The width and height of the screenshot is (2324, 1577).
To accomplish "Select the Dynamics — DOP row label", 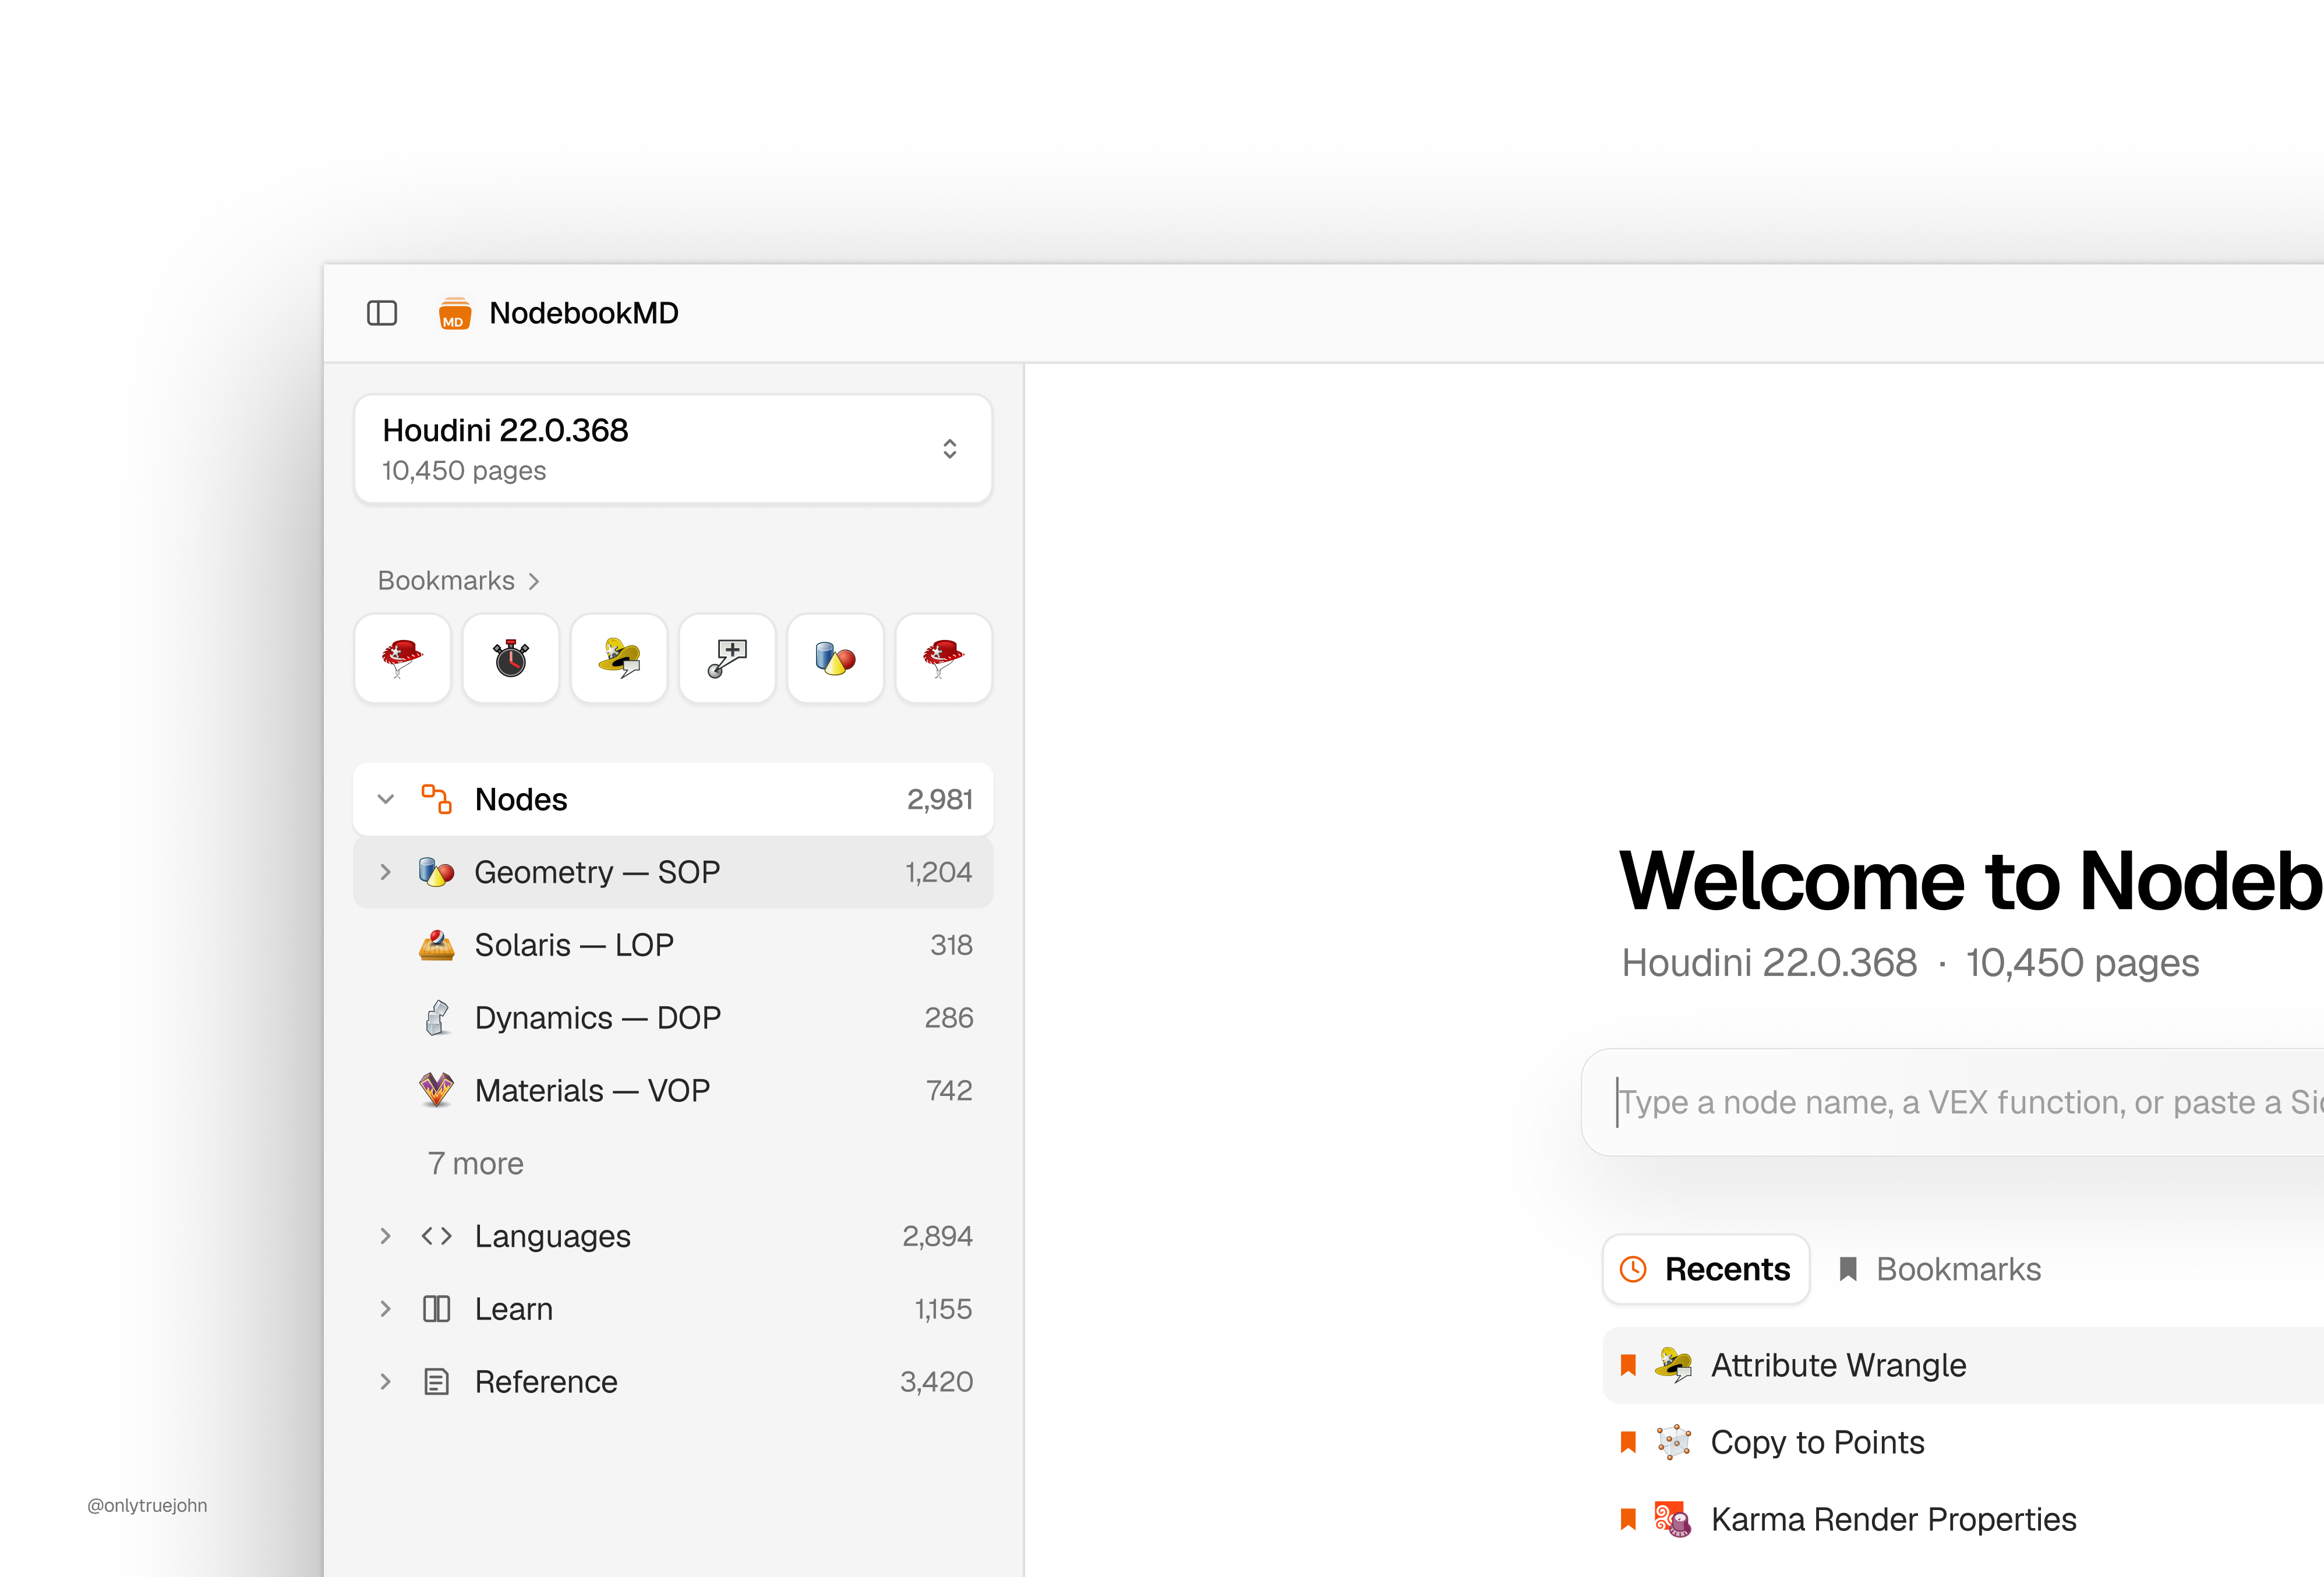I will (x=598, y=1018).
